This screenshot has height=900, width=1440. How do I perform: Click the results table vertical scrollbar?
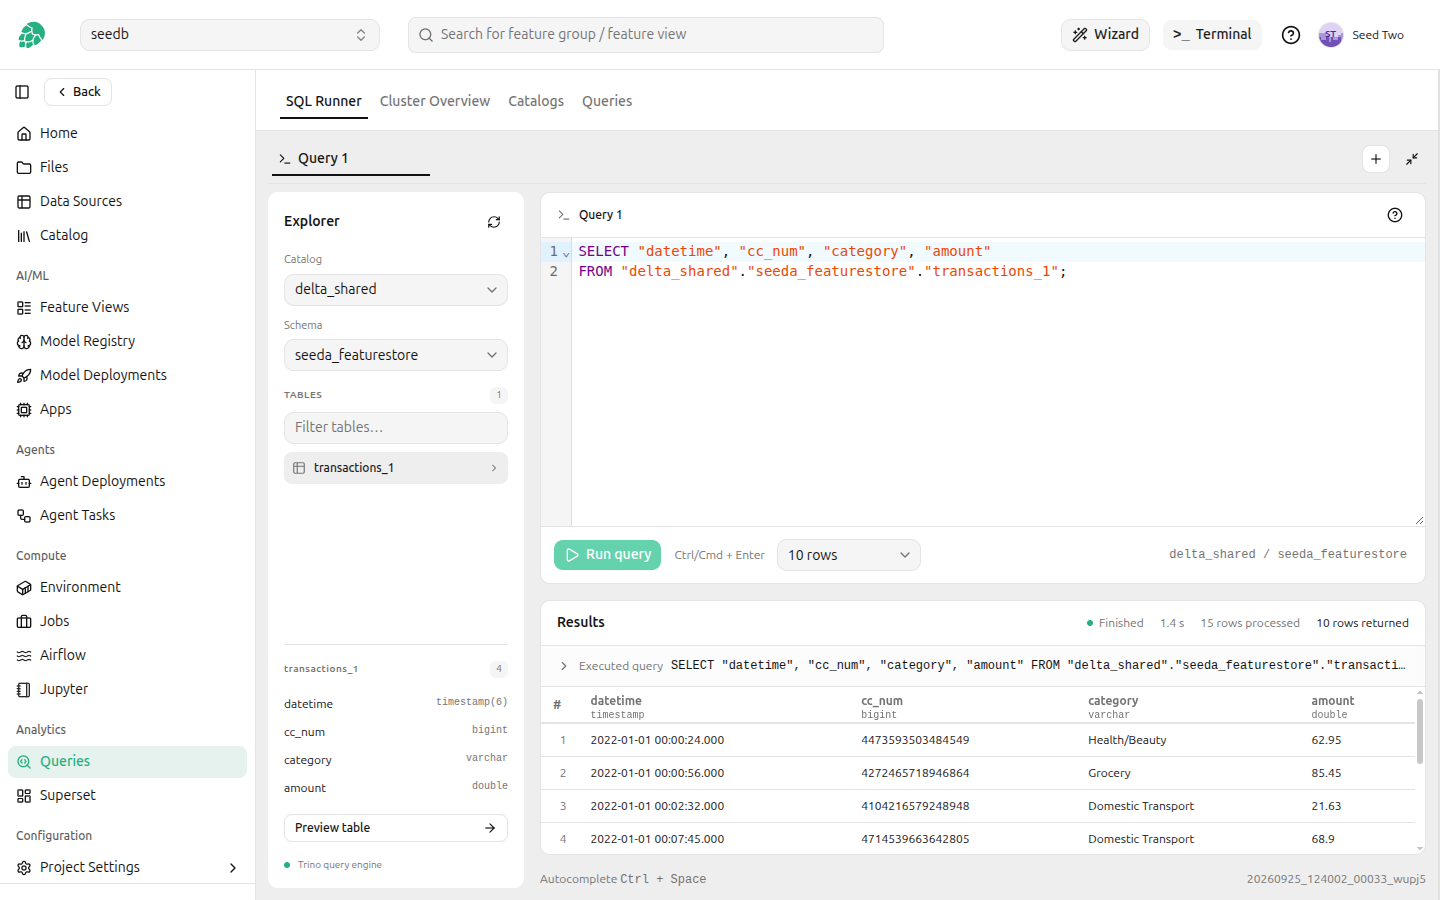1420,731
